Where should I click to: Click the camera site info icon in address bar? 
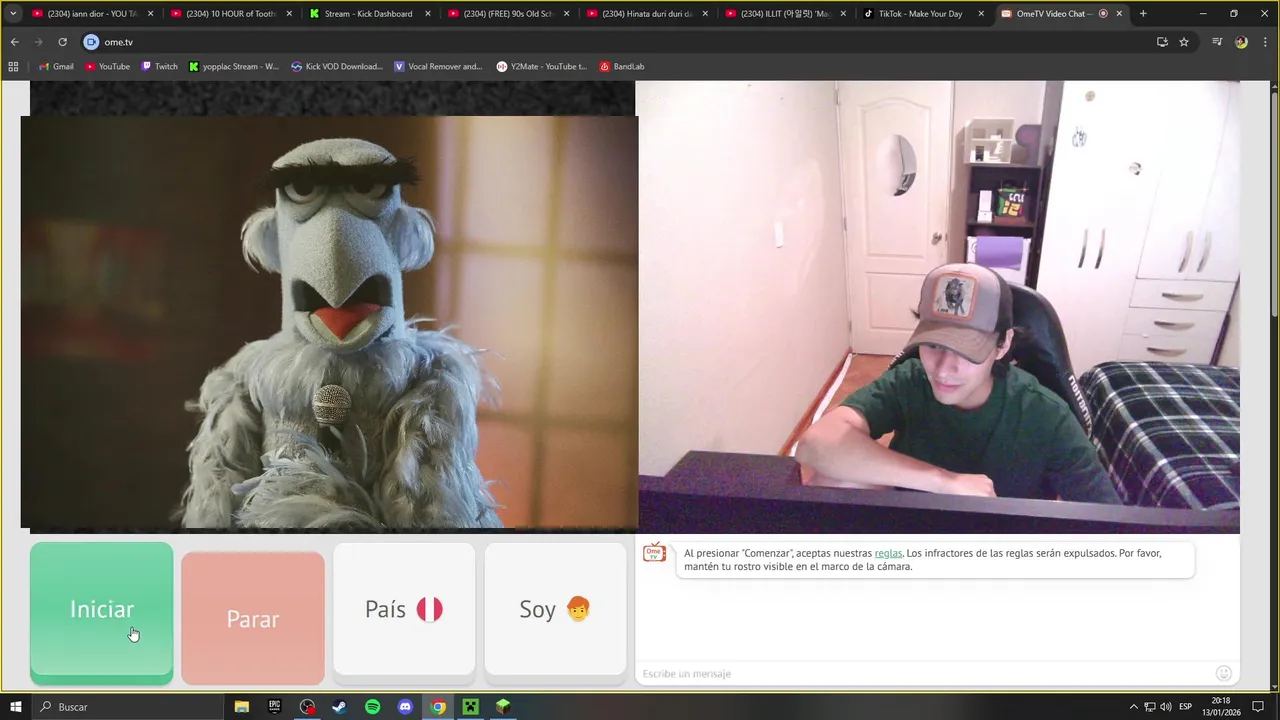[91, 42]
